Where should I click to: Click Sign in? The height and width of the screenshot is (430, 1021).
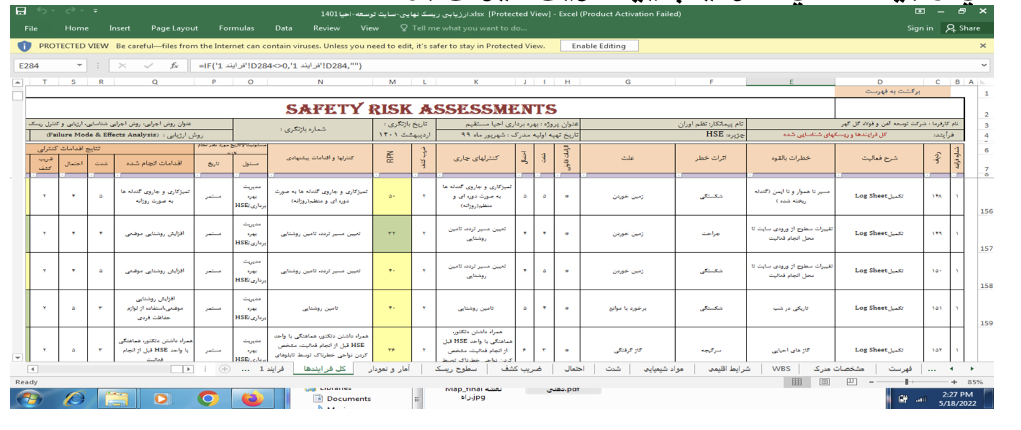tap(919, 28)
